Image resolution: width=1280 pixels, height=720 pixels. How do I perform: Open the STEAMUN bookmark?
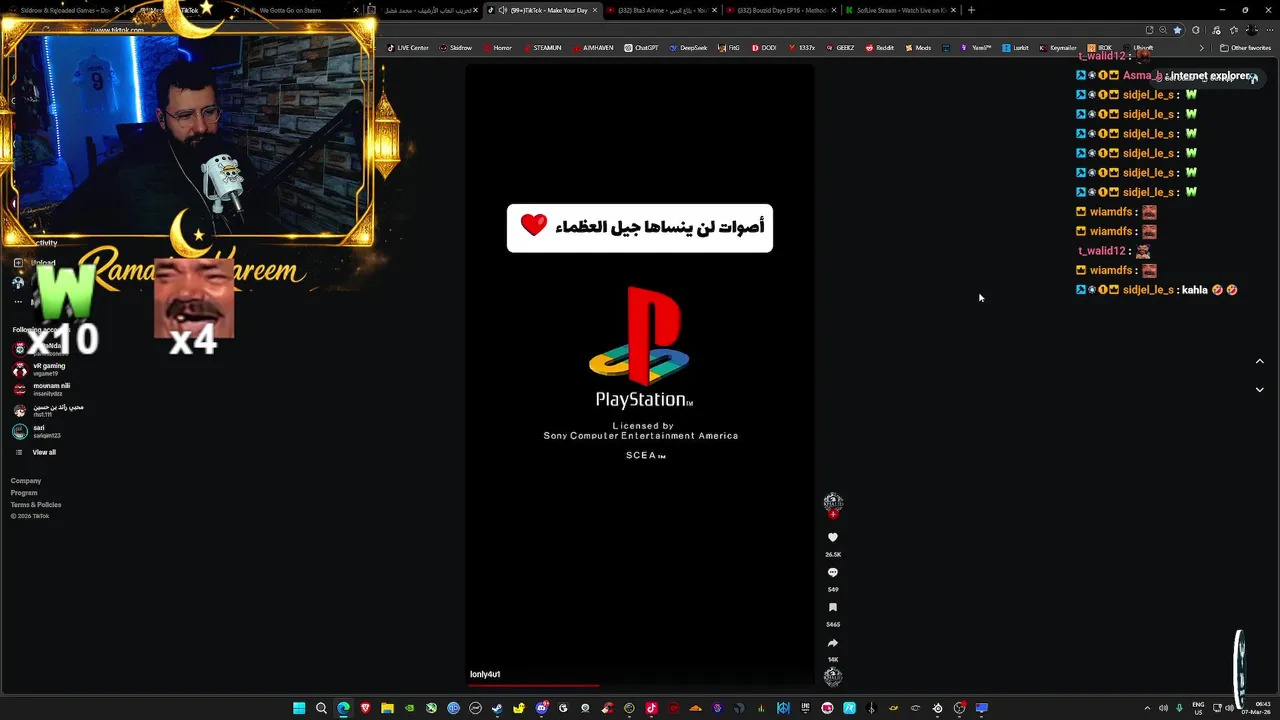tap(542, 48)
